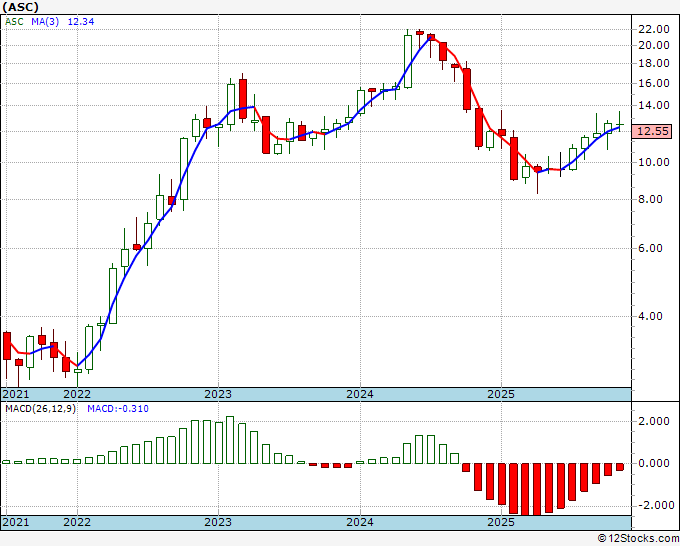Click the 20.00 price axis label
Viewport: 680px width, 546px height.
coord(654,46)
